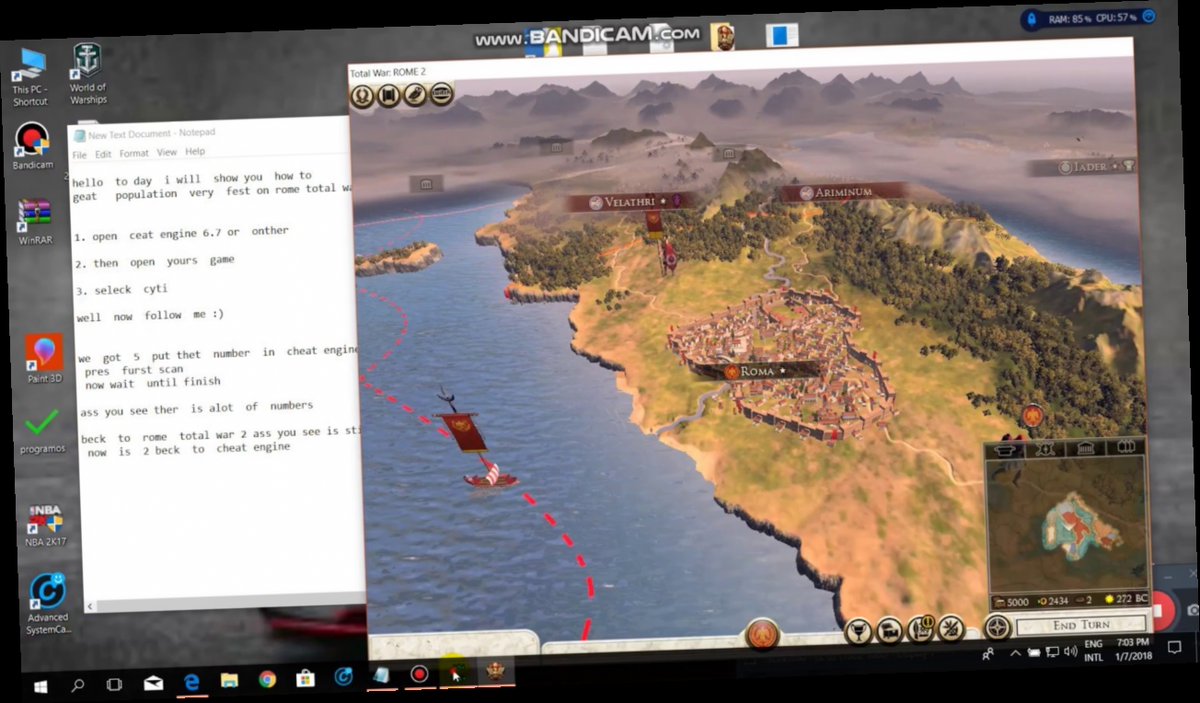Viewport: 1200px width, 703px height.
Task: Open the laurel wreath faction button in Rome 2
Action: pos(363,96)
